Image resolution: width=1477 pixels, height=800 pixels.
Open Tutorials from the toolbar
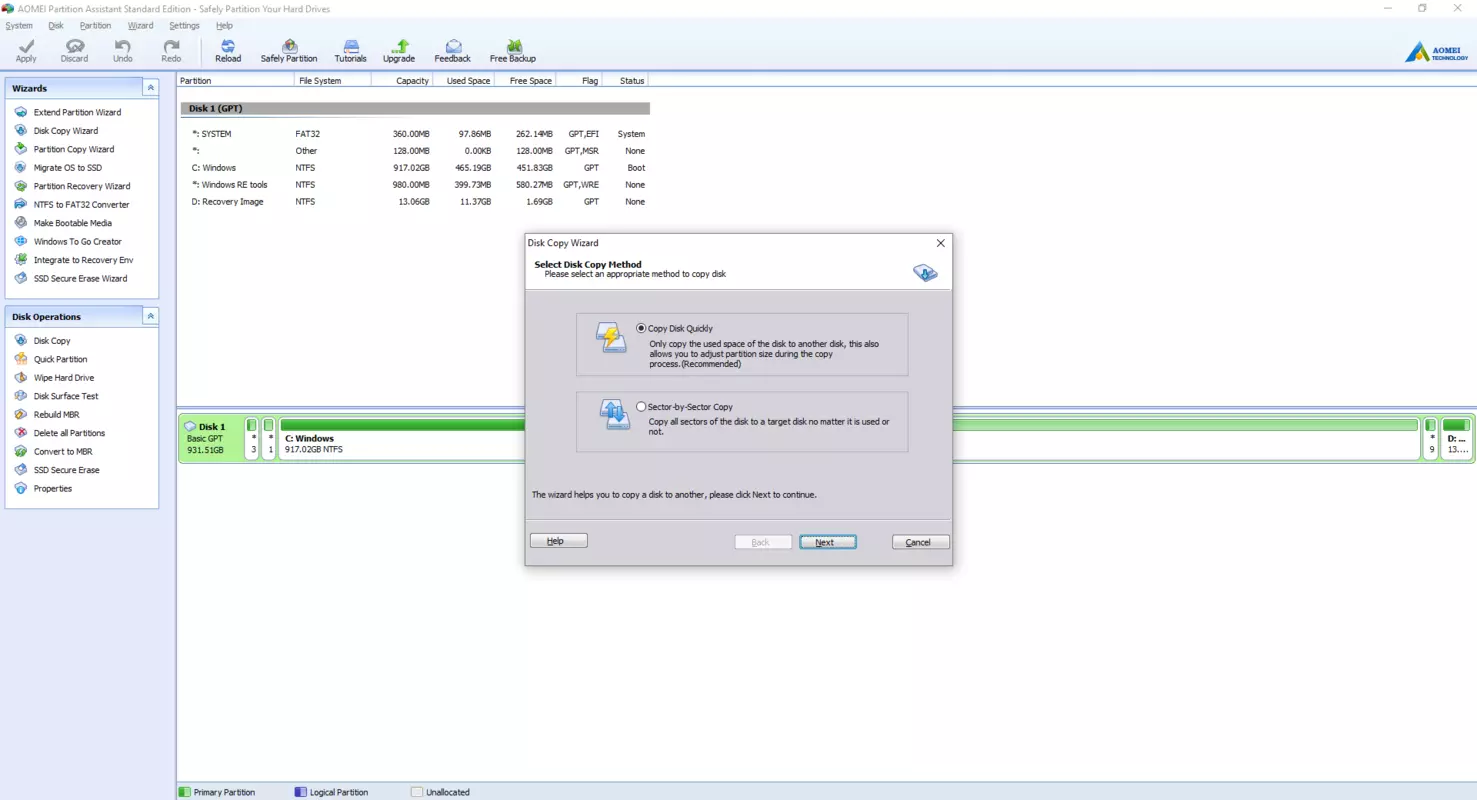(350, 51)
